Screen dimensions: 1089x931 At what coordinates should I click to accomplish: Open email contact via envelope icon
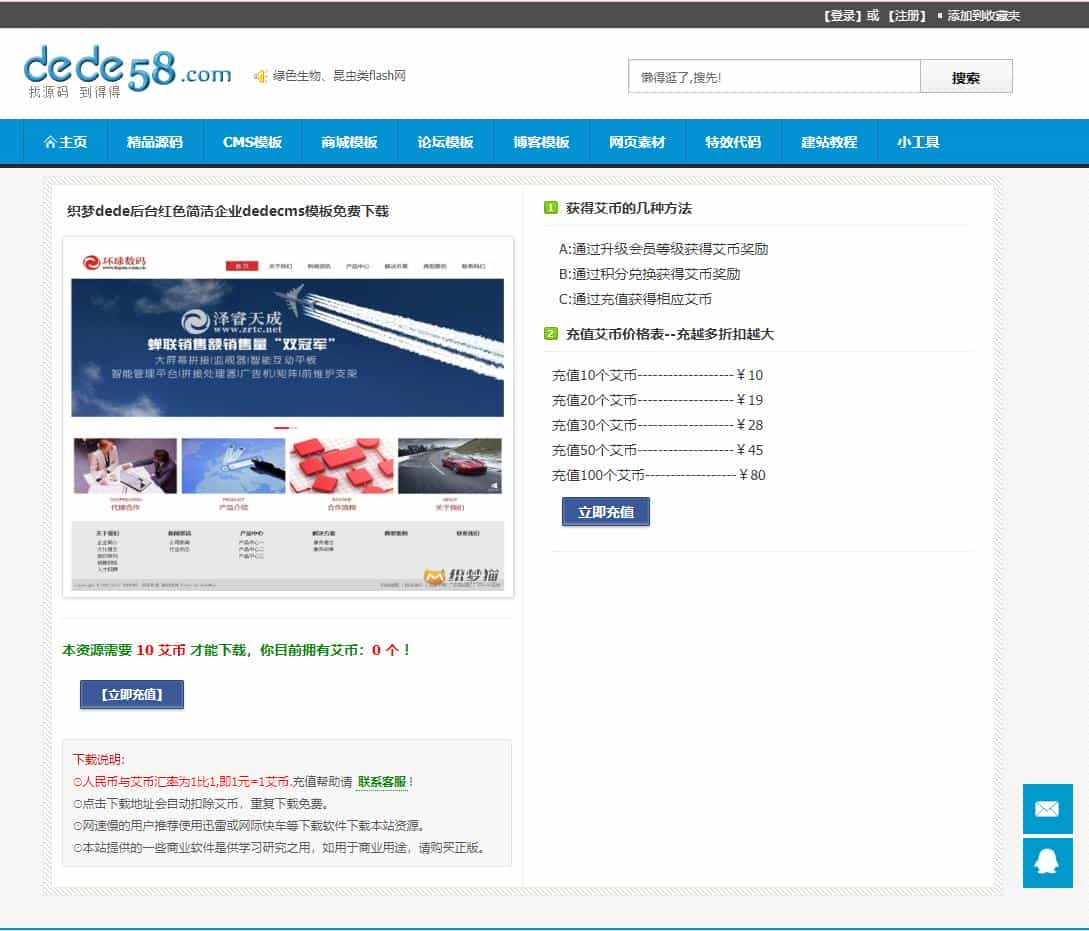(1047, 810)
